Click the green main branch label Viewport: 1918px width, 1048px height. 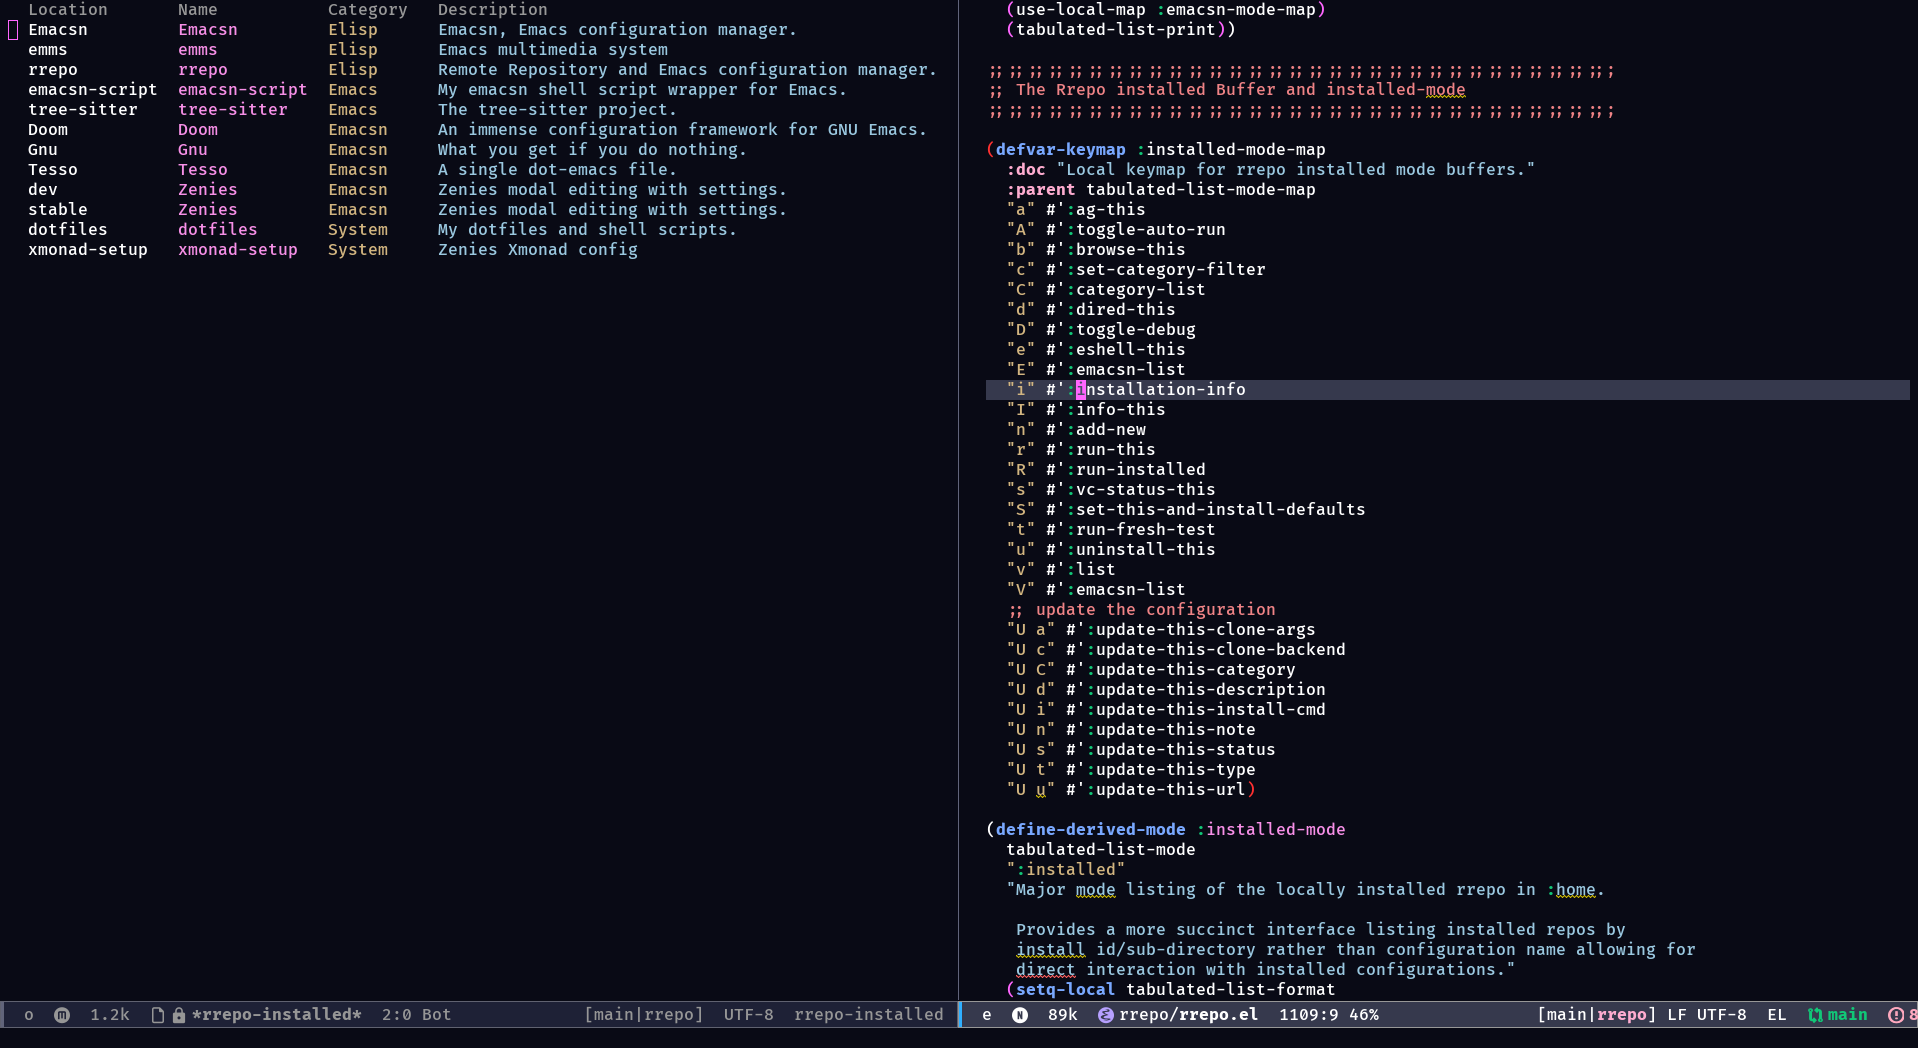tap(1847, 1015)
